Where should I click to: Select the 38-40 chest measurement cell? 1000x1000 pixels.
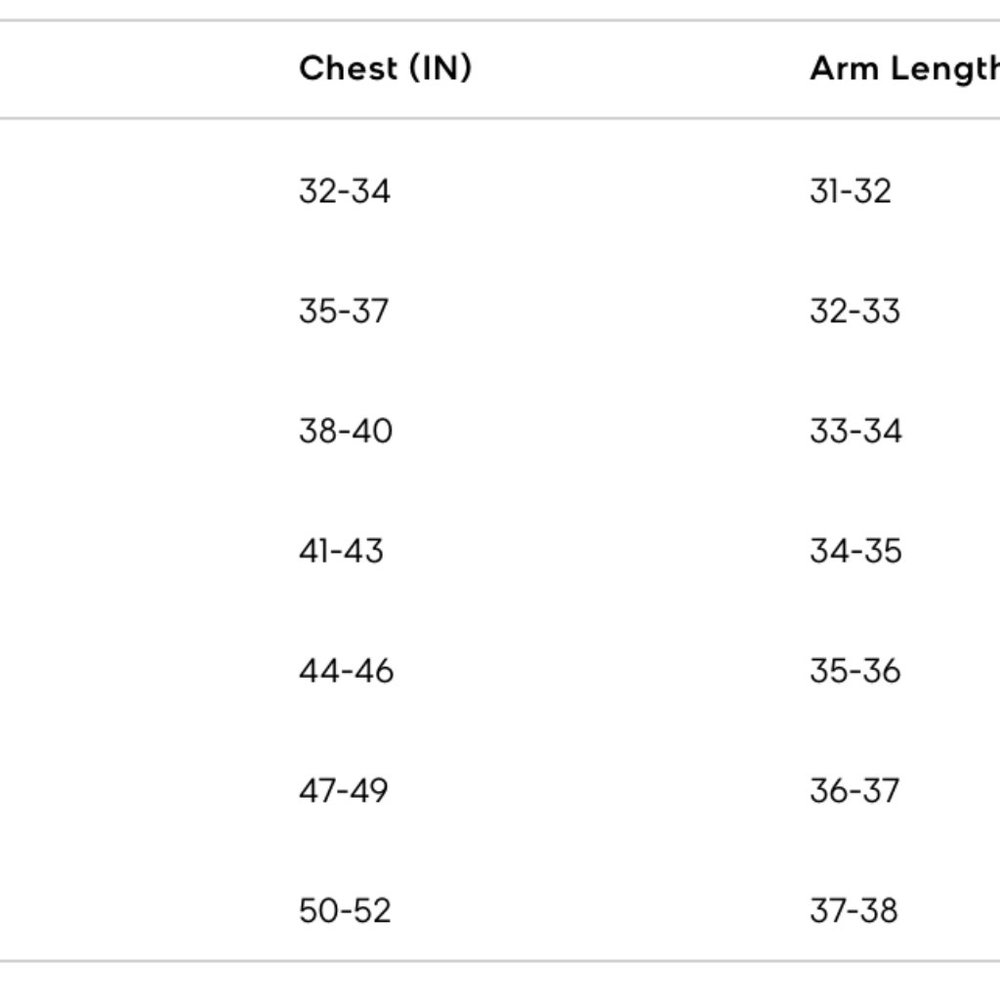click(x=346, y=431)
